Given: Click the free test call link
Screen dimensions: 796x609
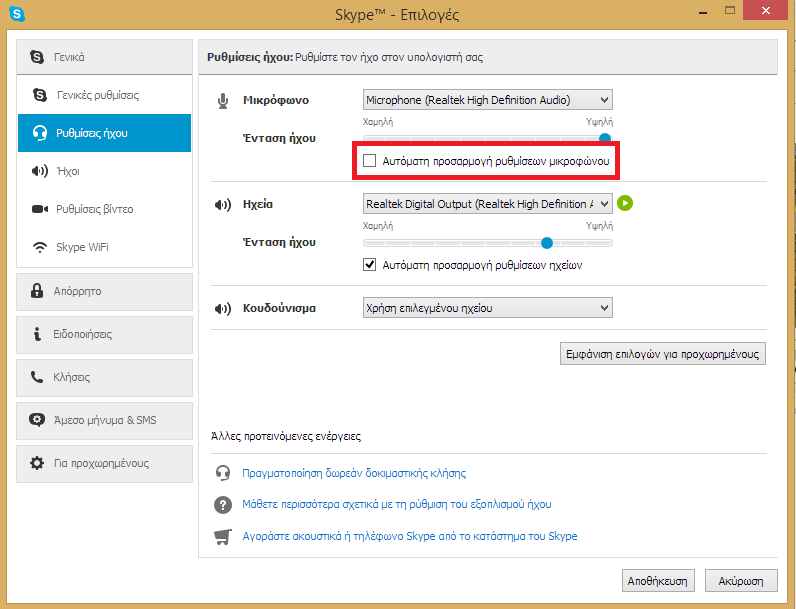Looking at the screenshot, I should [354, 473].
